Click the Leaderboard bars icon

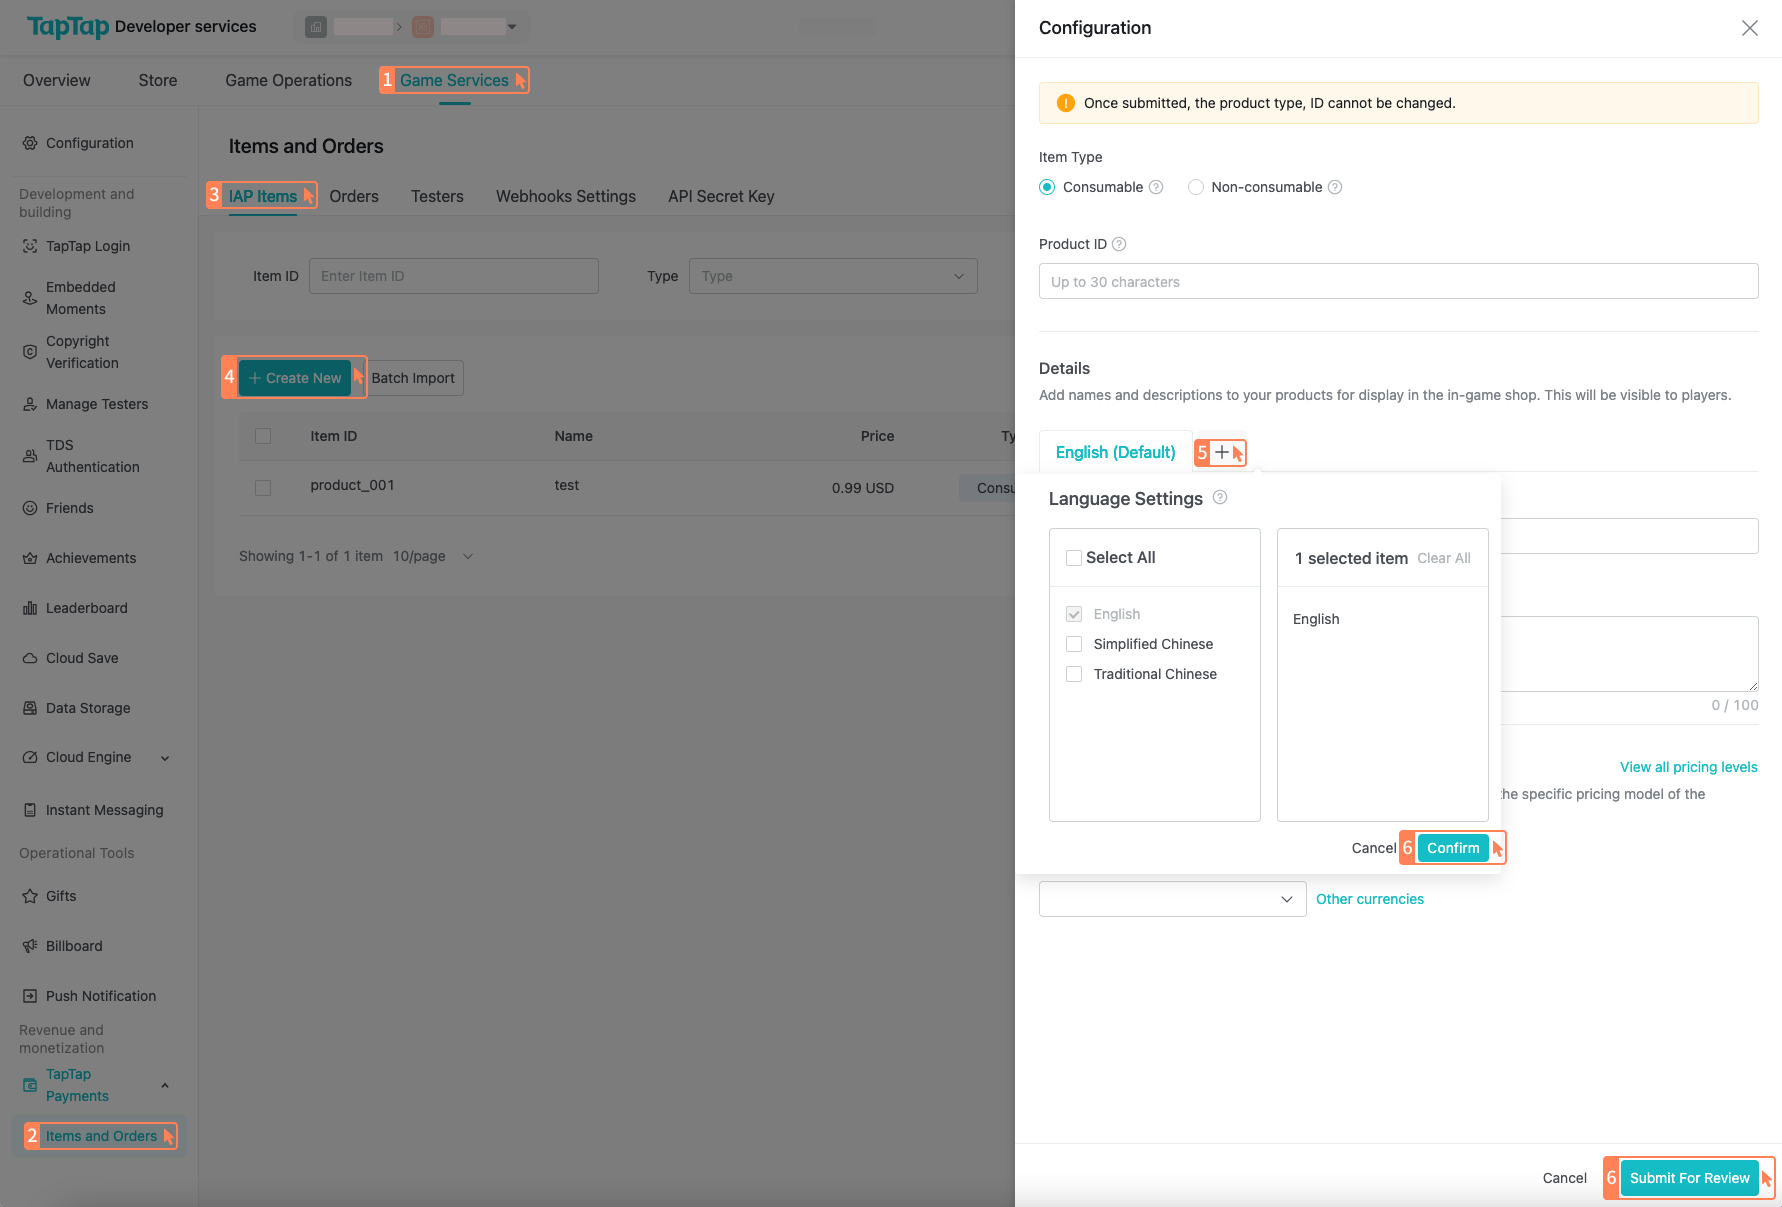pos(30,608)
